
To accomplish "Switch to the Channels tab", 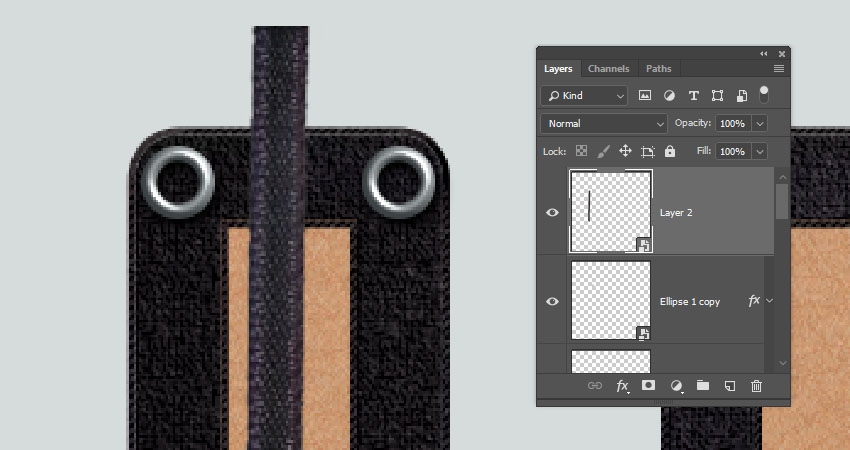I will [608, 69].
